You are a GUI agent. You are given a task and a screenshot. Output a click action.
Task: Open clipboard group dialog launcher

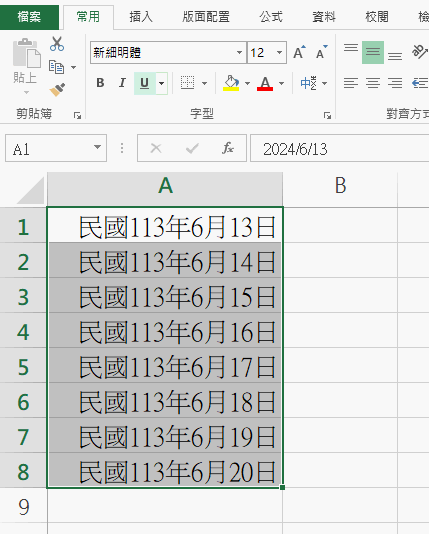coord(77,115)
